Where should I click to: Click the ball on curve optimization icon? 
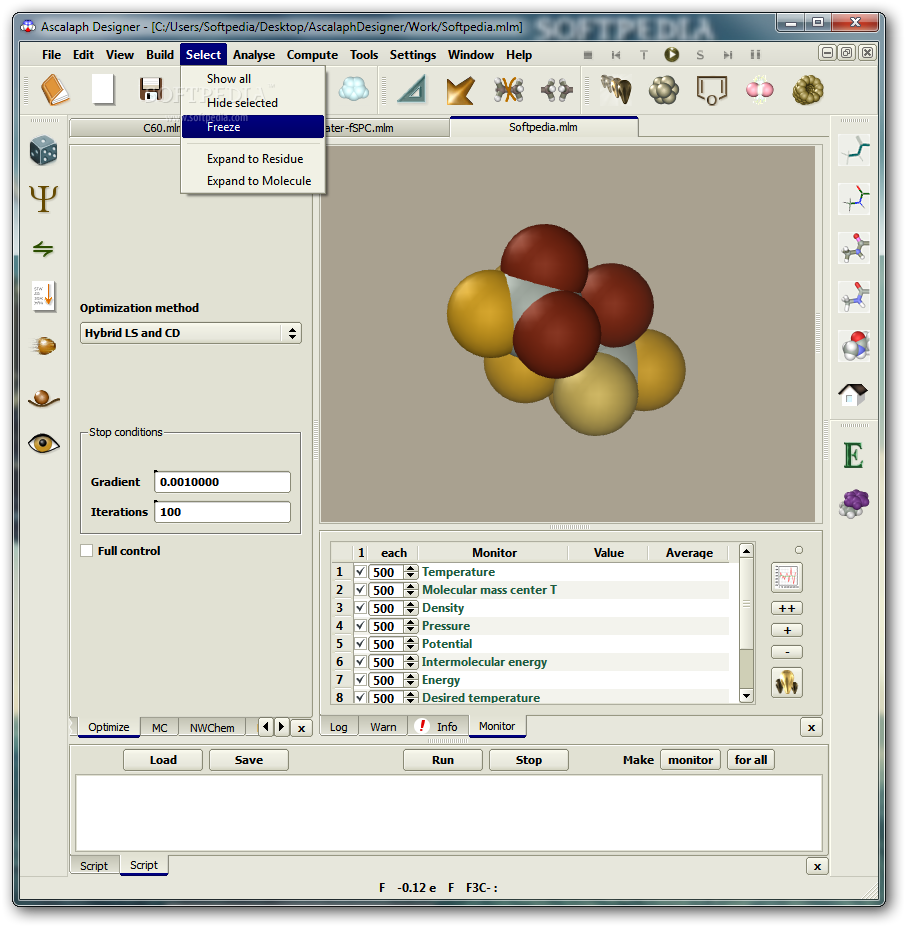[43, 398]
